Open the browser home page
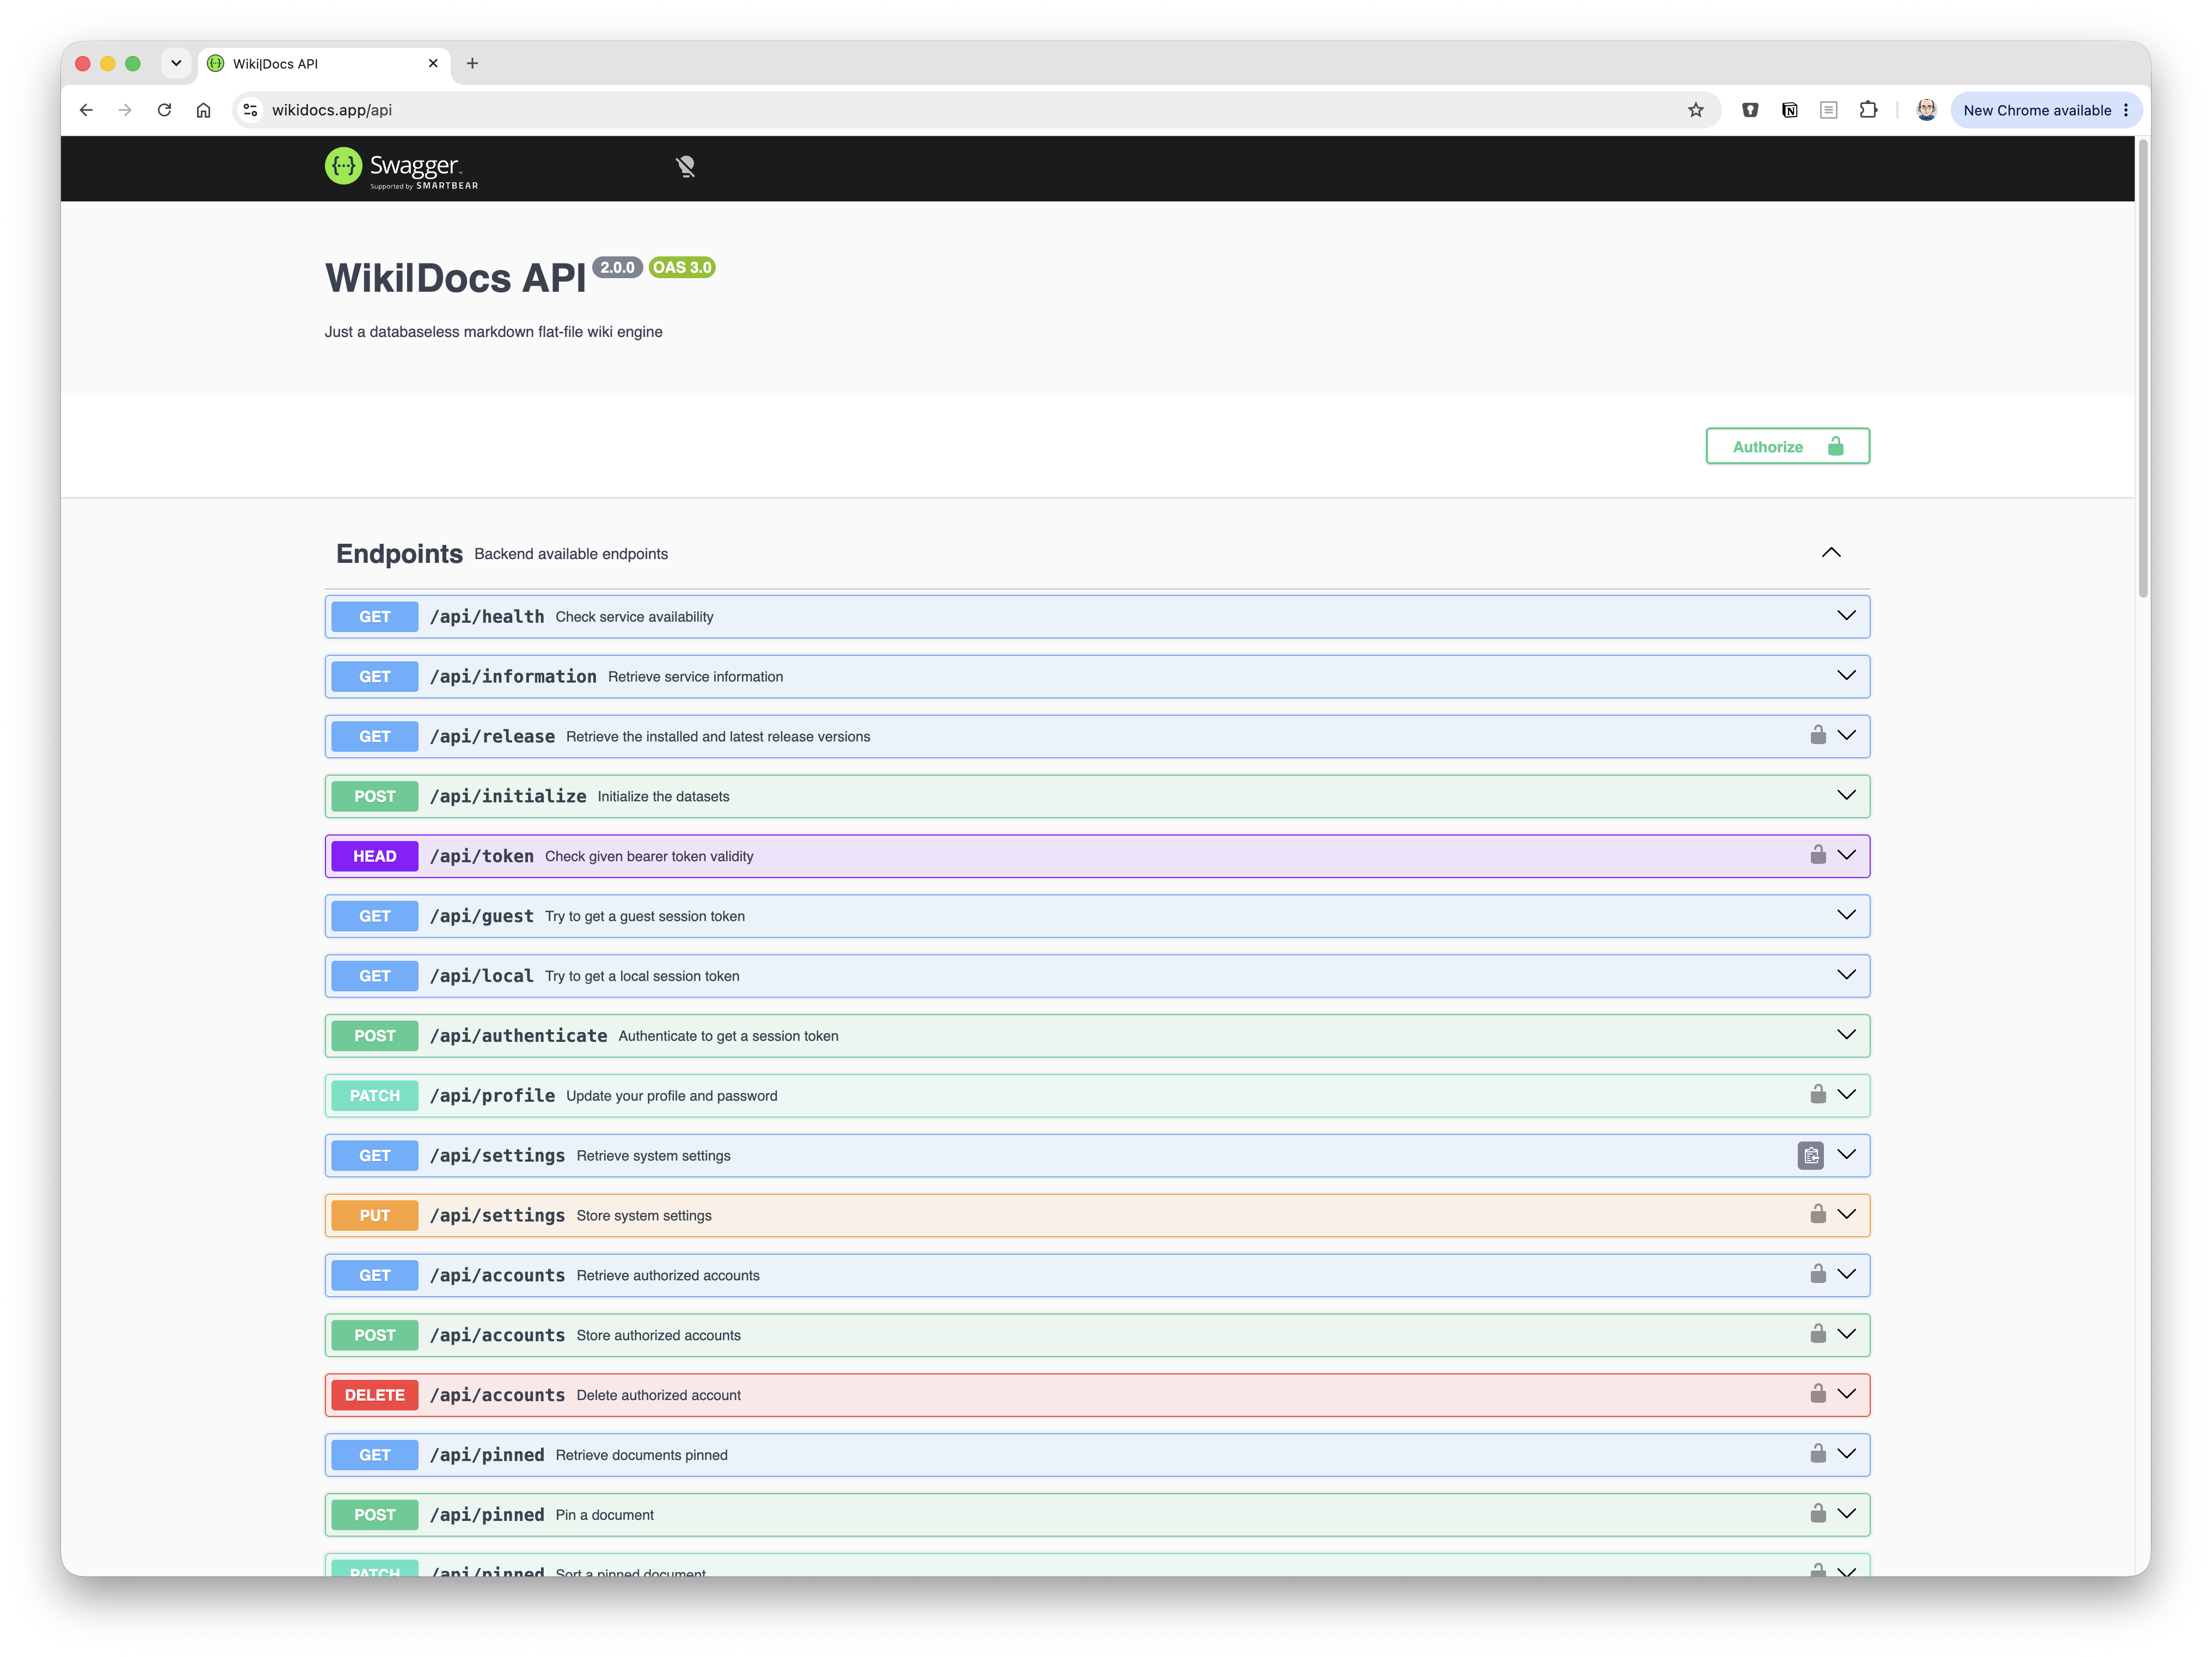The image size is (2212, 1657). pos(203,110)
